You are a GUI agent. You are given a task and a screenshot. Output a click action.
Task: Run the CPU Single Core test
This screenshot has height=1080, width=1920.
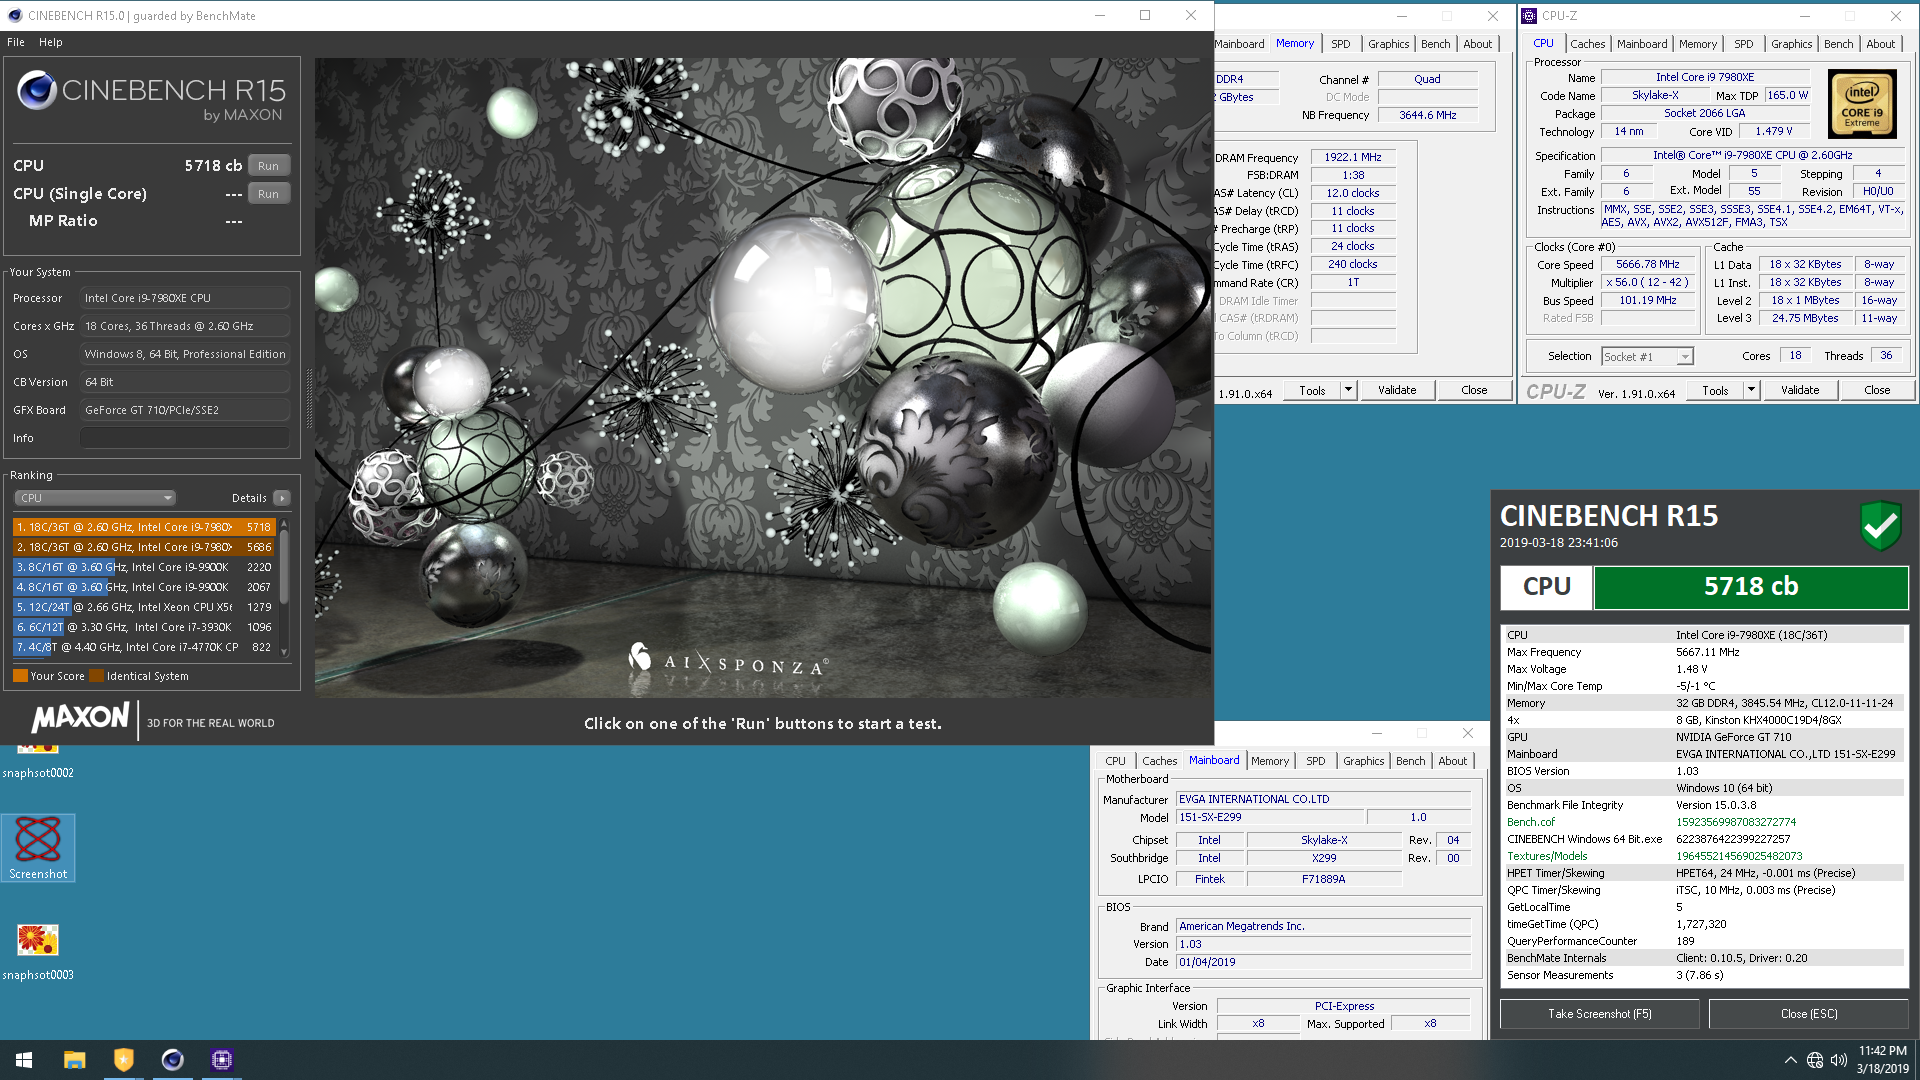coord(268,194)
